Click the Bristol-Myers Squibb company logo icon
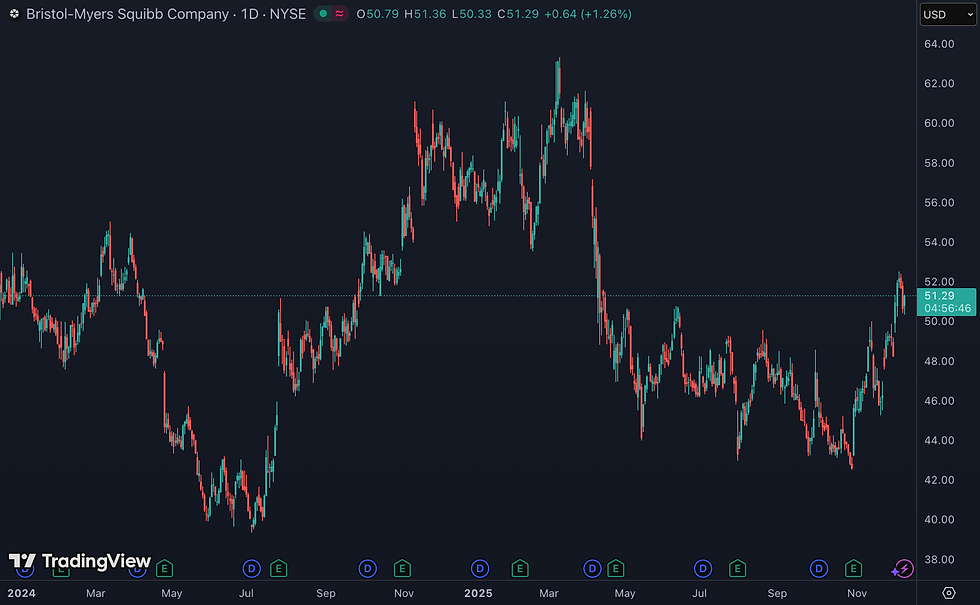This screenshot has width=980, height=605. point(14,14)
